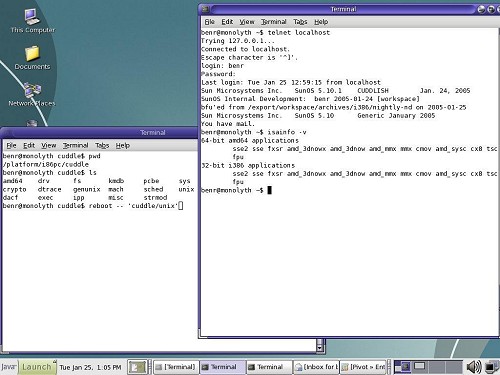Click the 'sched' entry in ls output
This screenshot has height=375, width=500.
(153, 189)
